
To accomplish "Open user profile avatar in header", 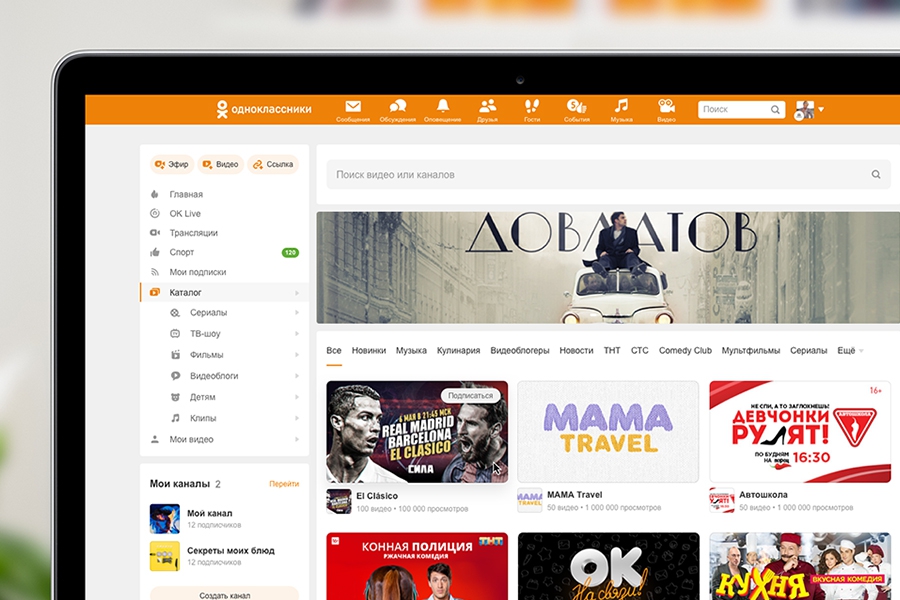I will [x=804, y=109].
